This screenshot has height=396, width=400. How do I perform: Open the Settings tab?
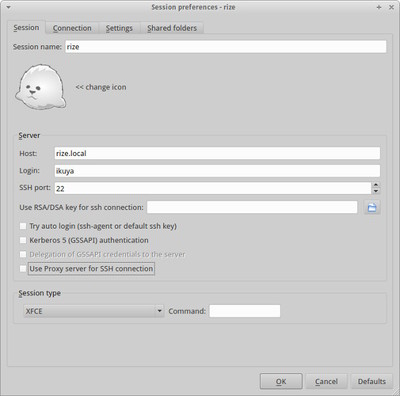coord(119,28)
